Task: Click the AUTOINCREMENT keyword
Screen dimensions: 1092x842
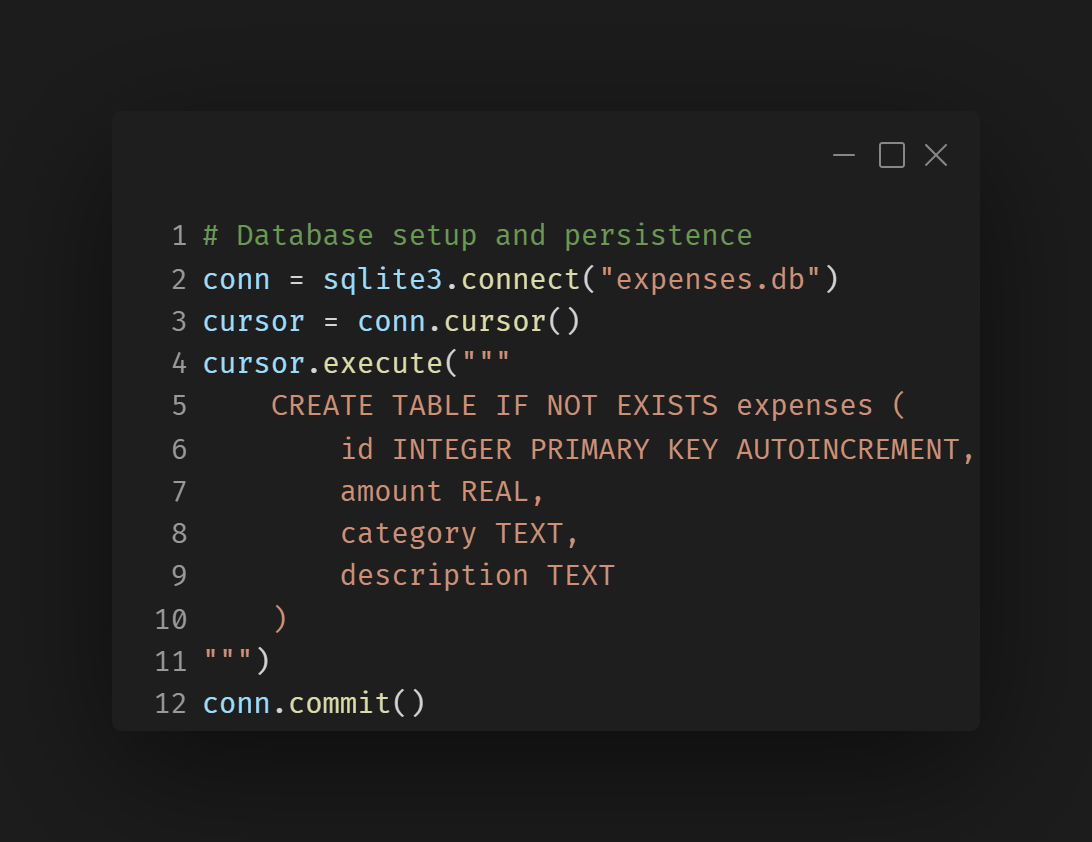Action: 847,449
